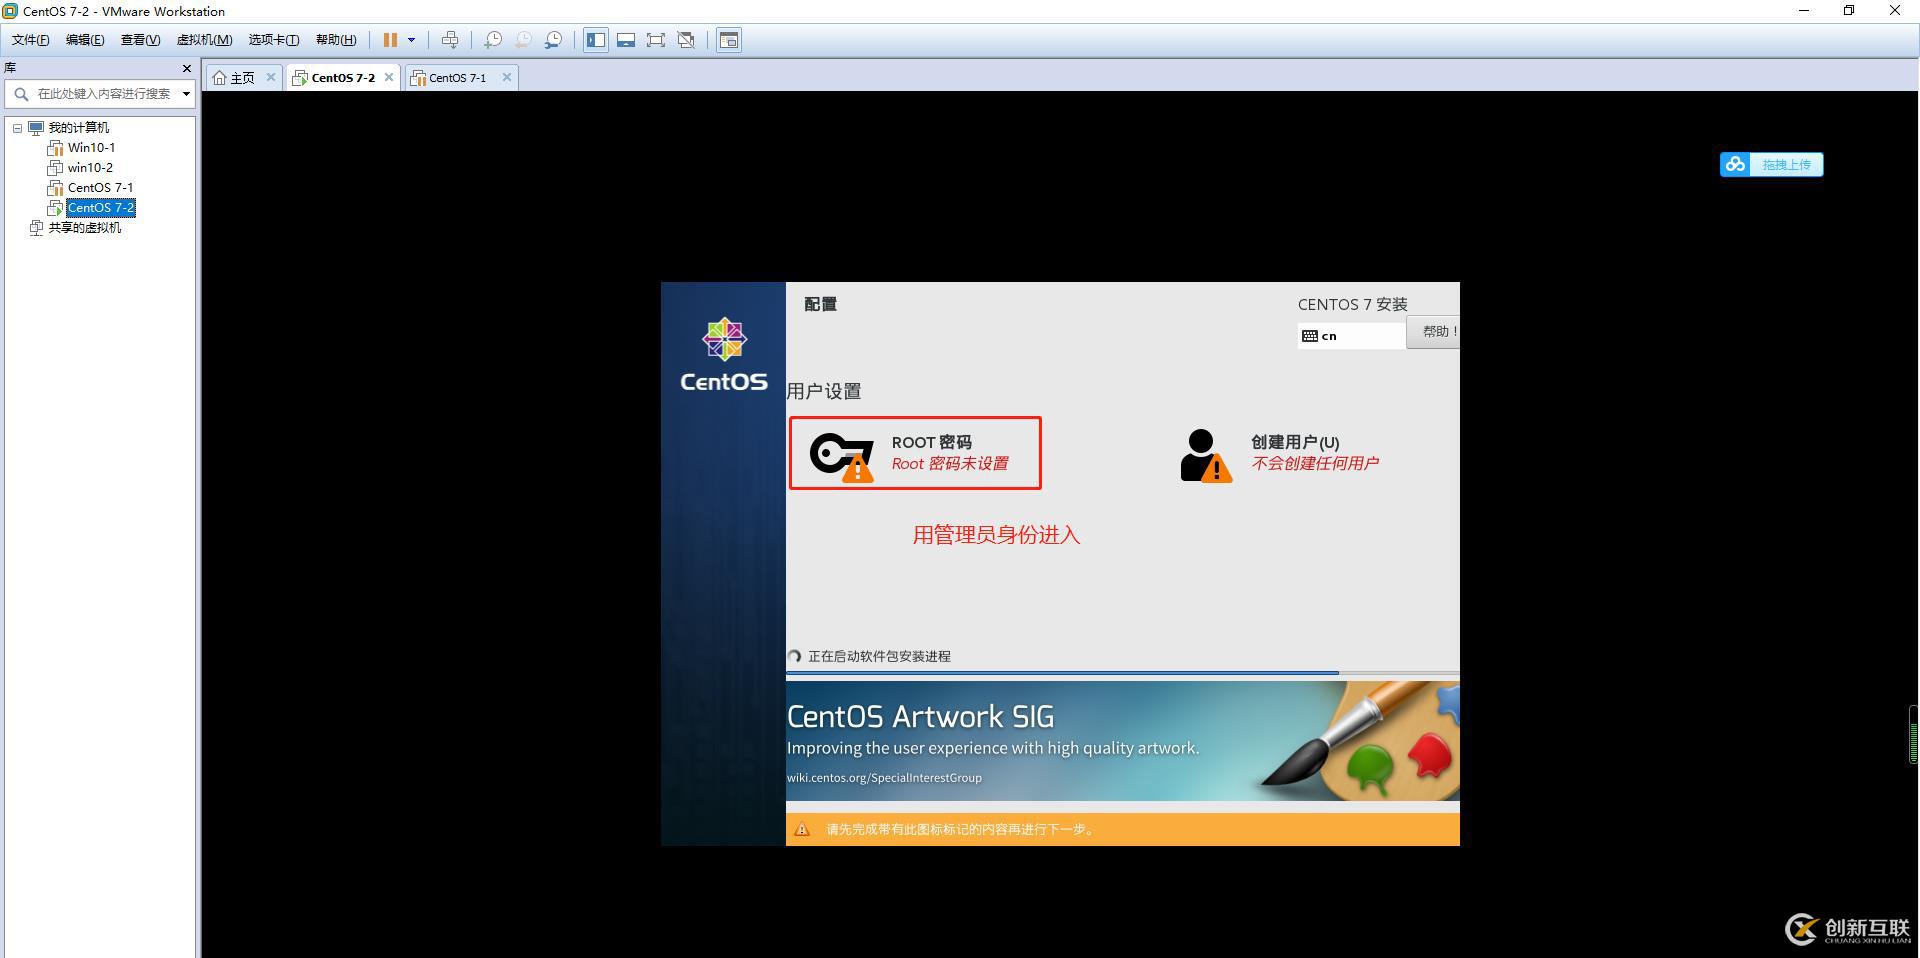Minimize the VMware Workstation window
Viewport: 1920px width, 958px height.
click(x=1804, y=11)
